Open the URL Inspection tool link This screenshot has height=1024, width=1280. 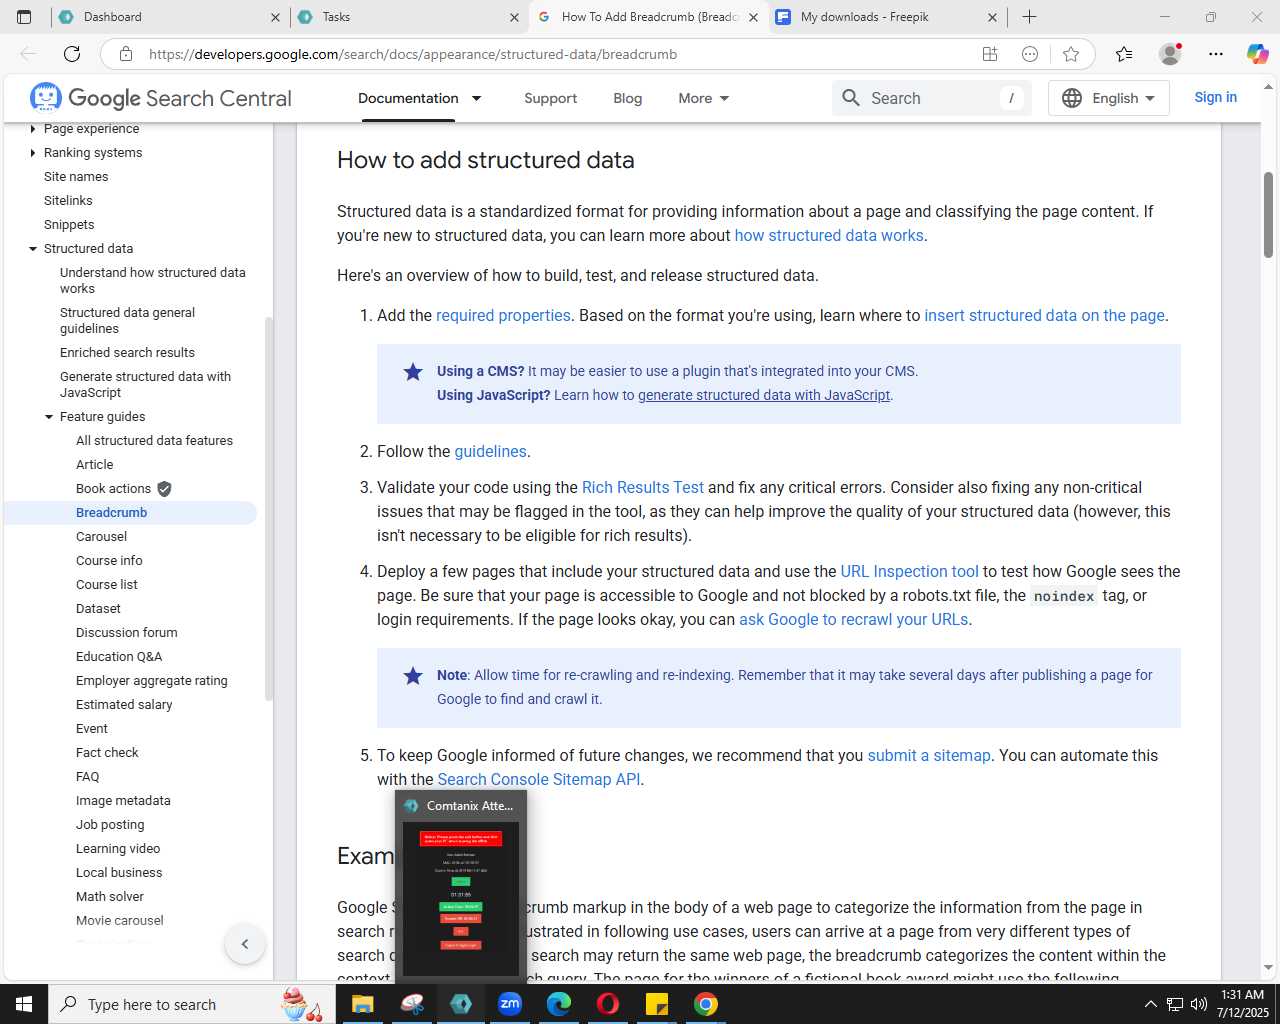pos(909,571)
